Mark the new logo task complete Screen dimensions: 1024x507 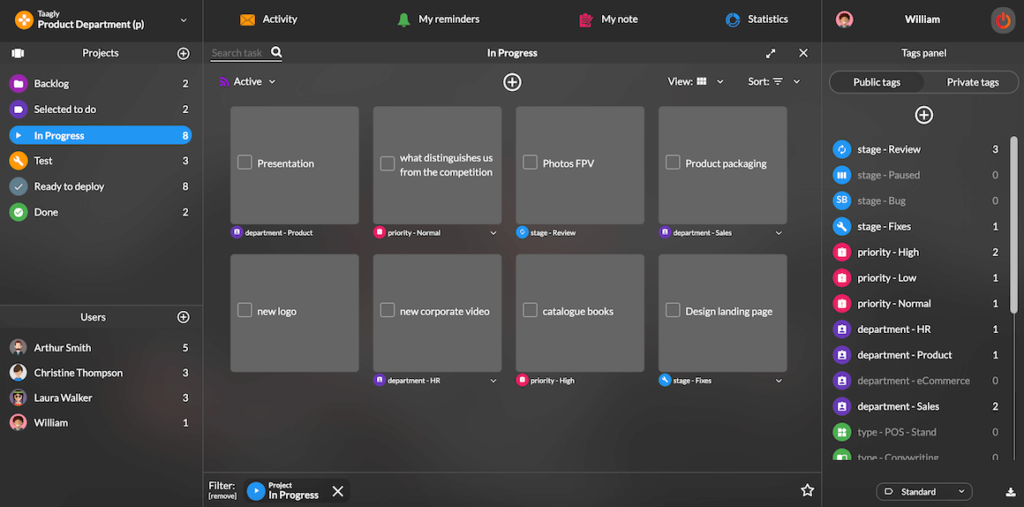click(x=244, y=311)
